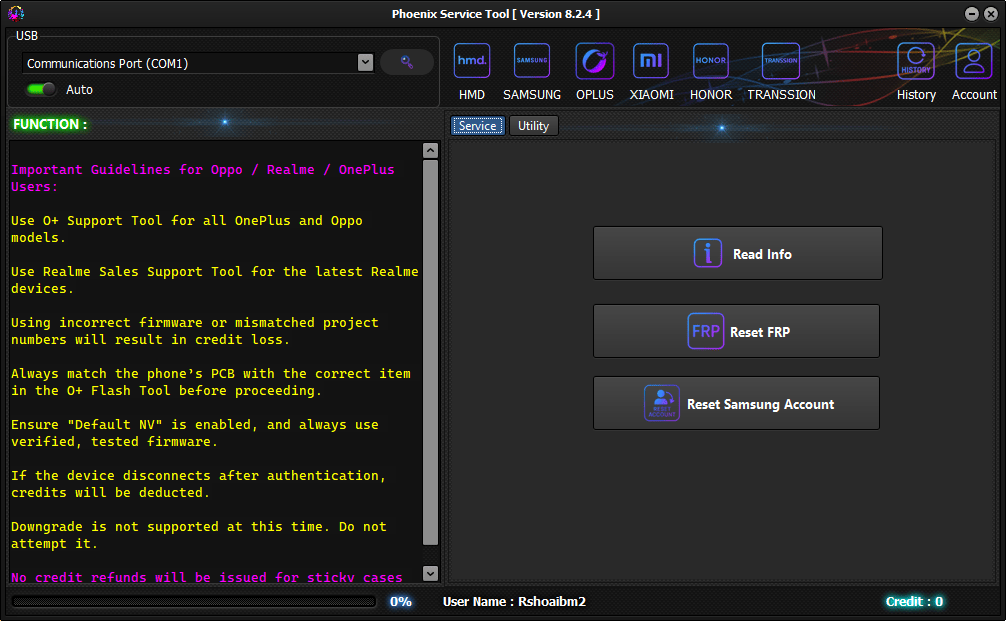Click the Reset FRP button
This screenshot has height=621, width=1006.
coord(736,331)
